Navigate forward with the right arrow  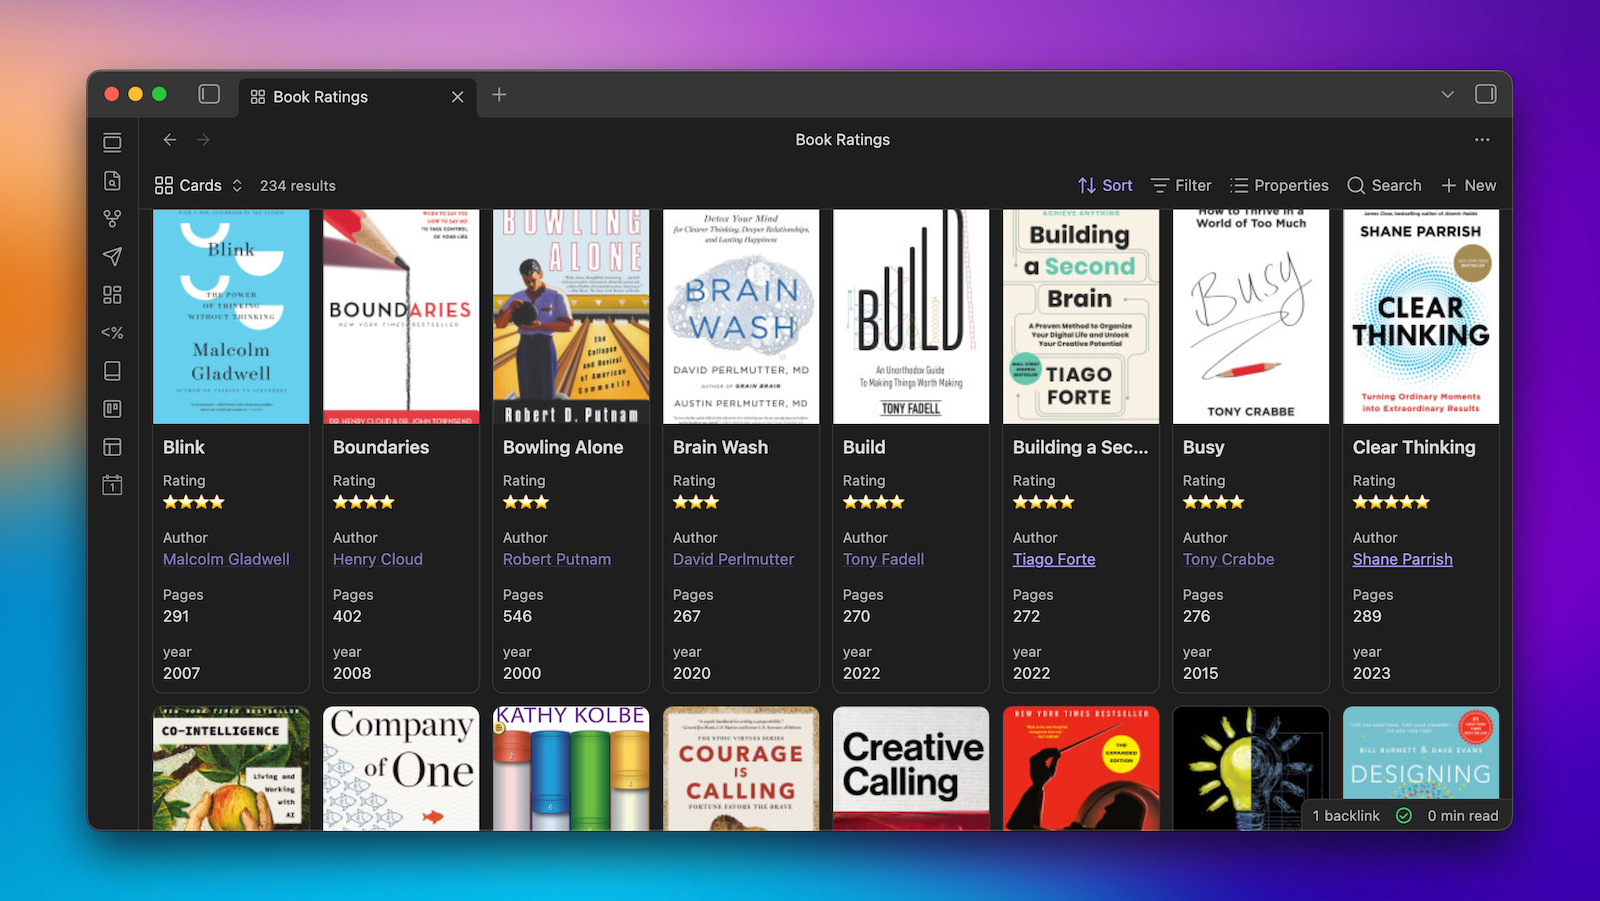coord(204,140)
